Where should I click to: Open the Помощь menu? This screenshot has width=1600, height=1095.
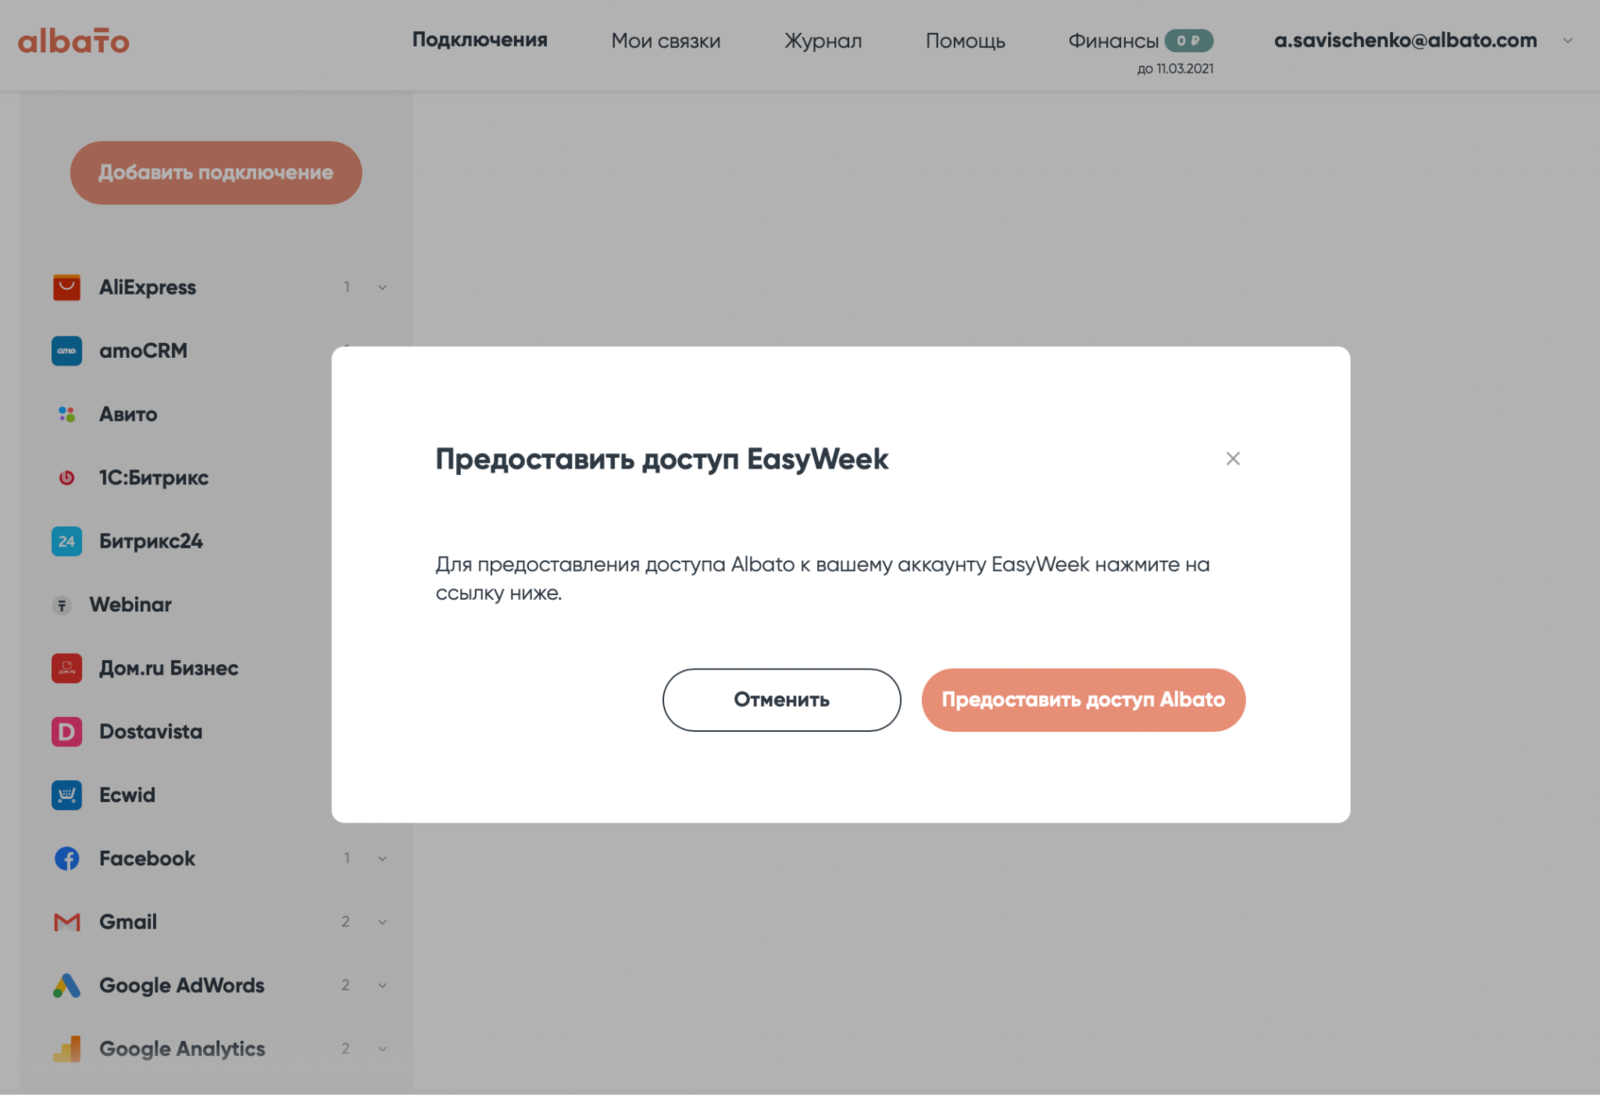[x=964, y=41]
